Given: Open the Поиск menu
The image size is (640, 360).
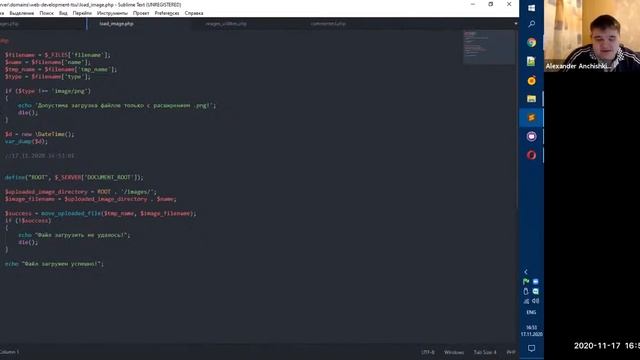Looking at the screenshot, I should coord(47,13).
